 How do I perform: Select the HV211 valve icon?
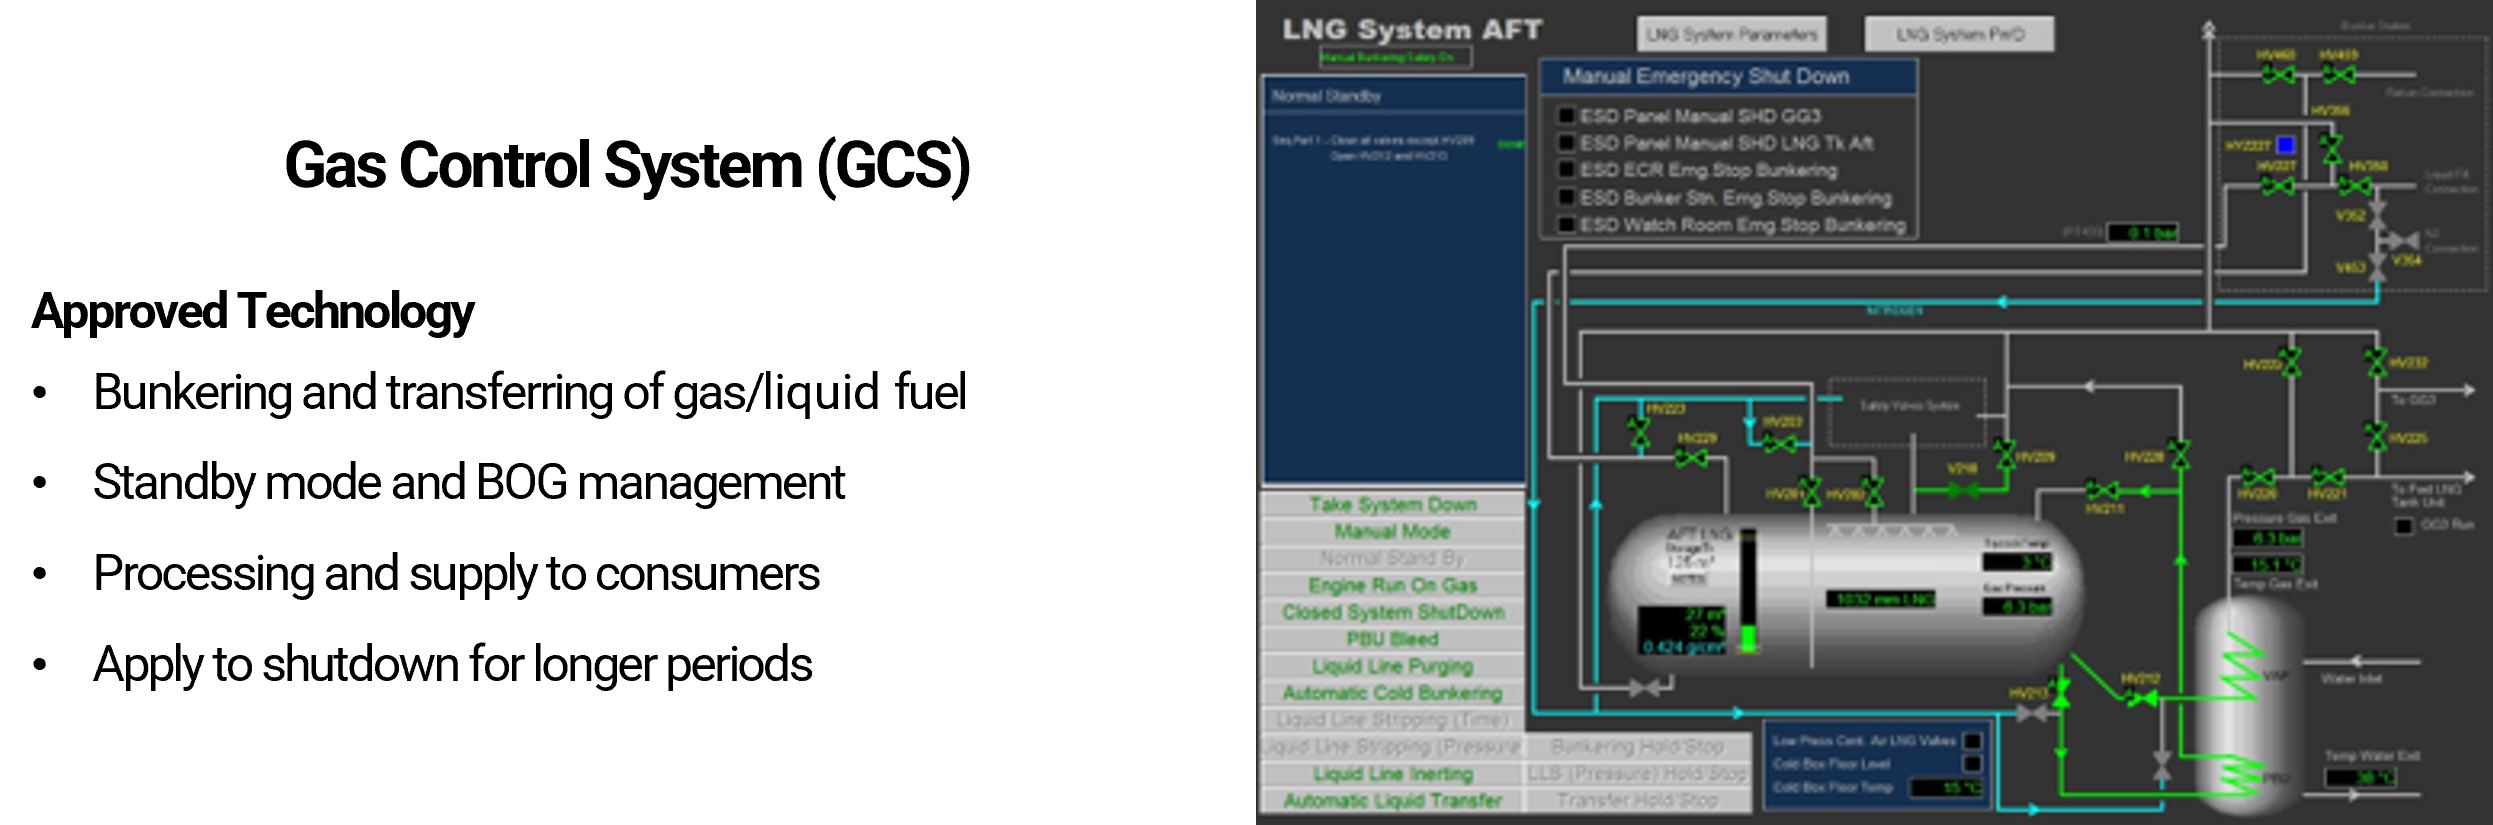2102,491
